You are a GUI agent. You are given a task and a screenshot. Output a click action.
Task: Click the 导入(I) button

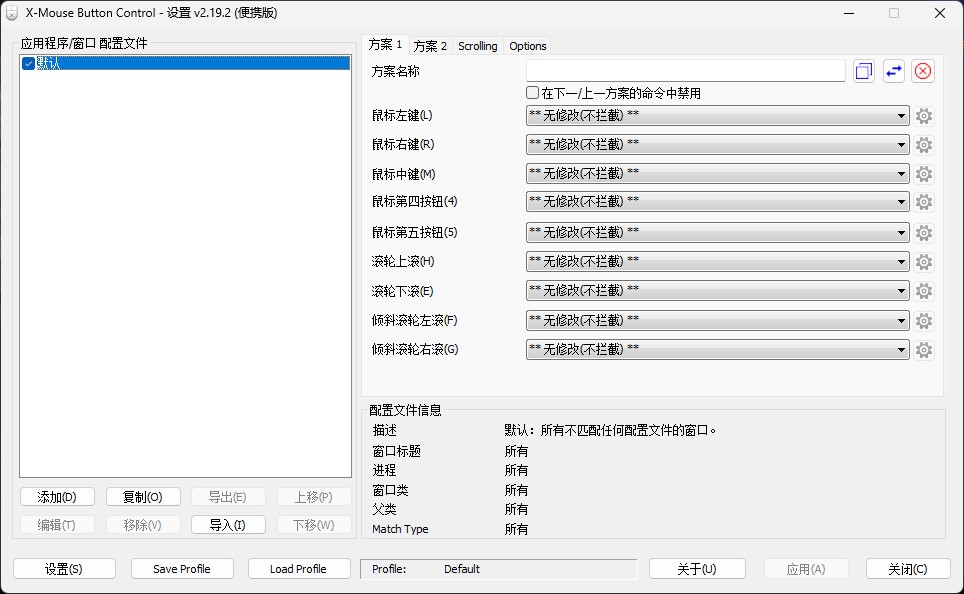tap(228, 525)
